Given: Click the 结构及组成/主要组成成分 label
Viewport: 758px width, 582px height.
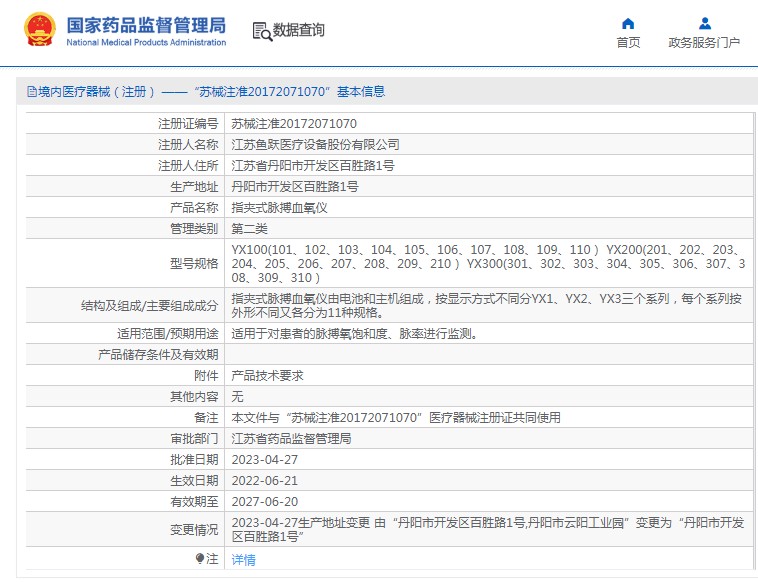Looking at the screenshot, I should 149,306.
